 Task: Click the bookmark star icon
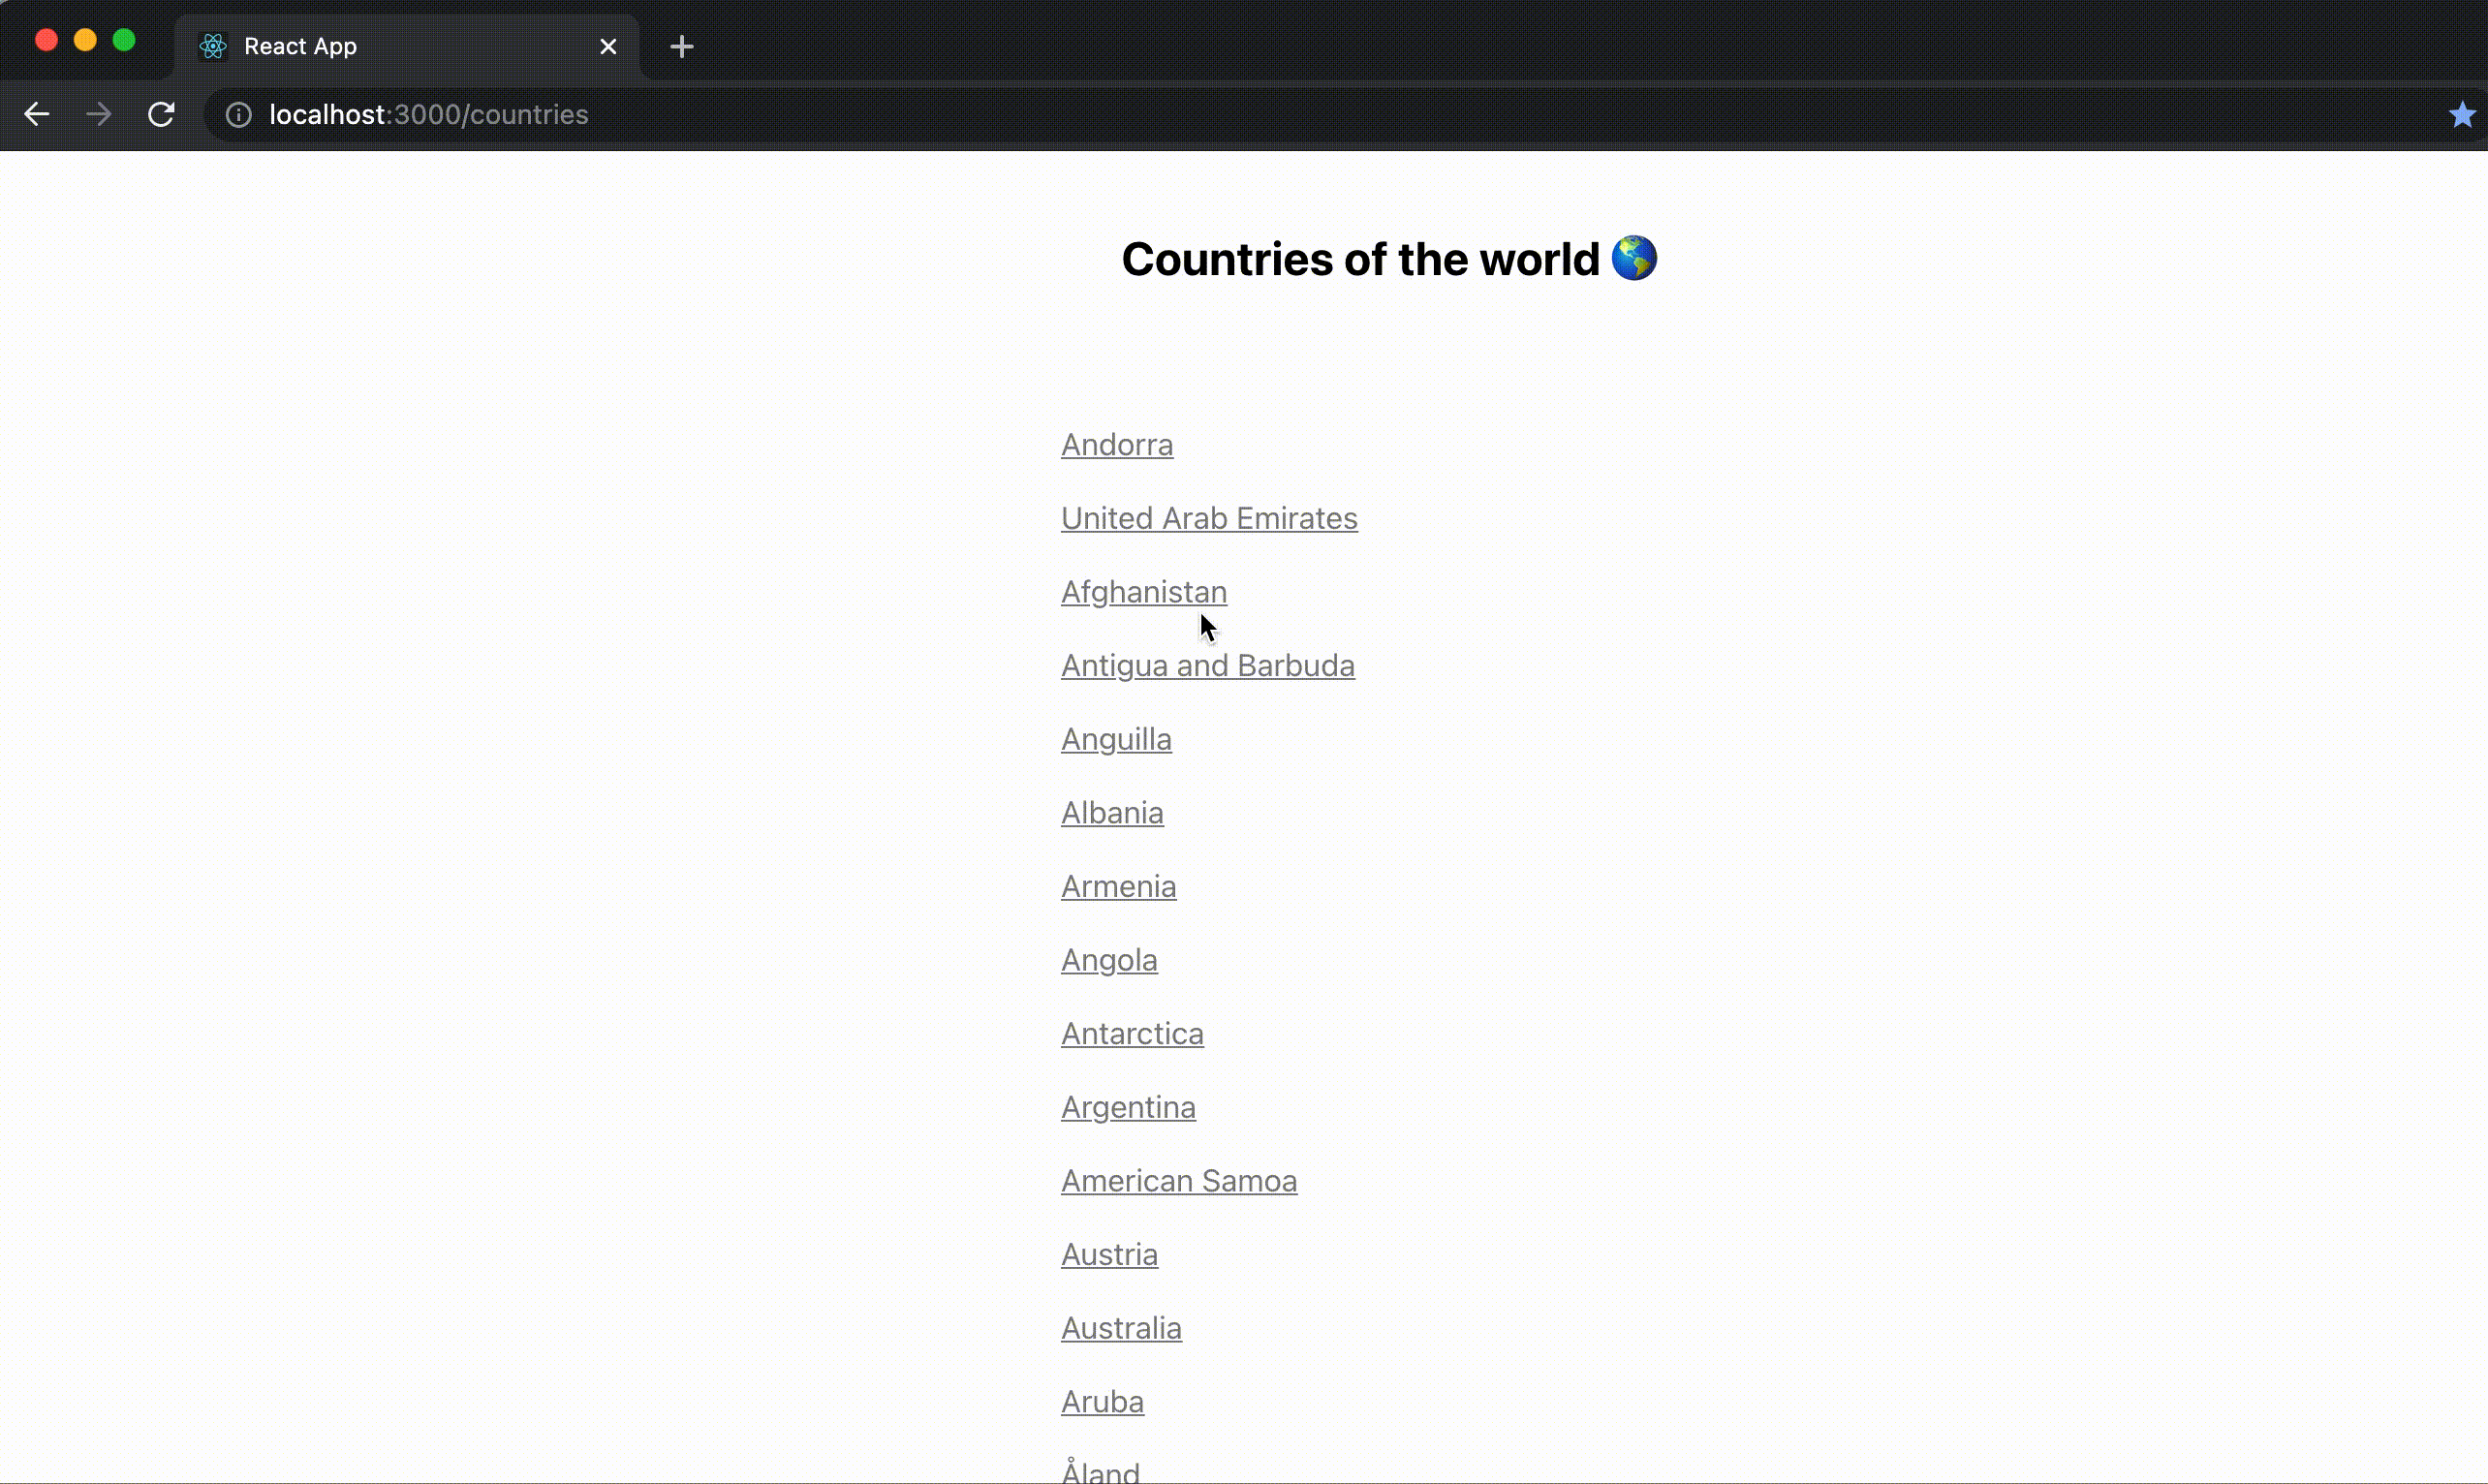click(2461, 115)
